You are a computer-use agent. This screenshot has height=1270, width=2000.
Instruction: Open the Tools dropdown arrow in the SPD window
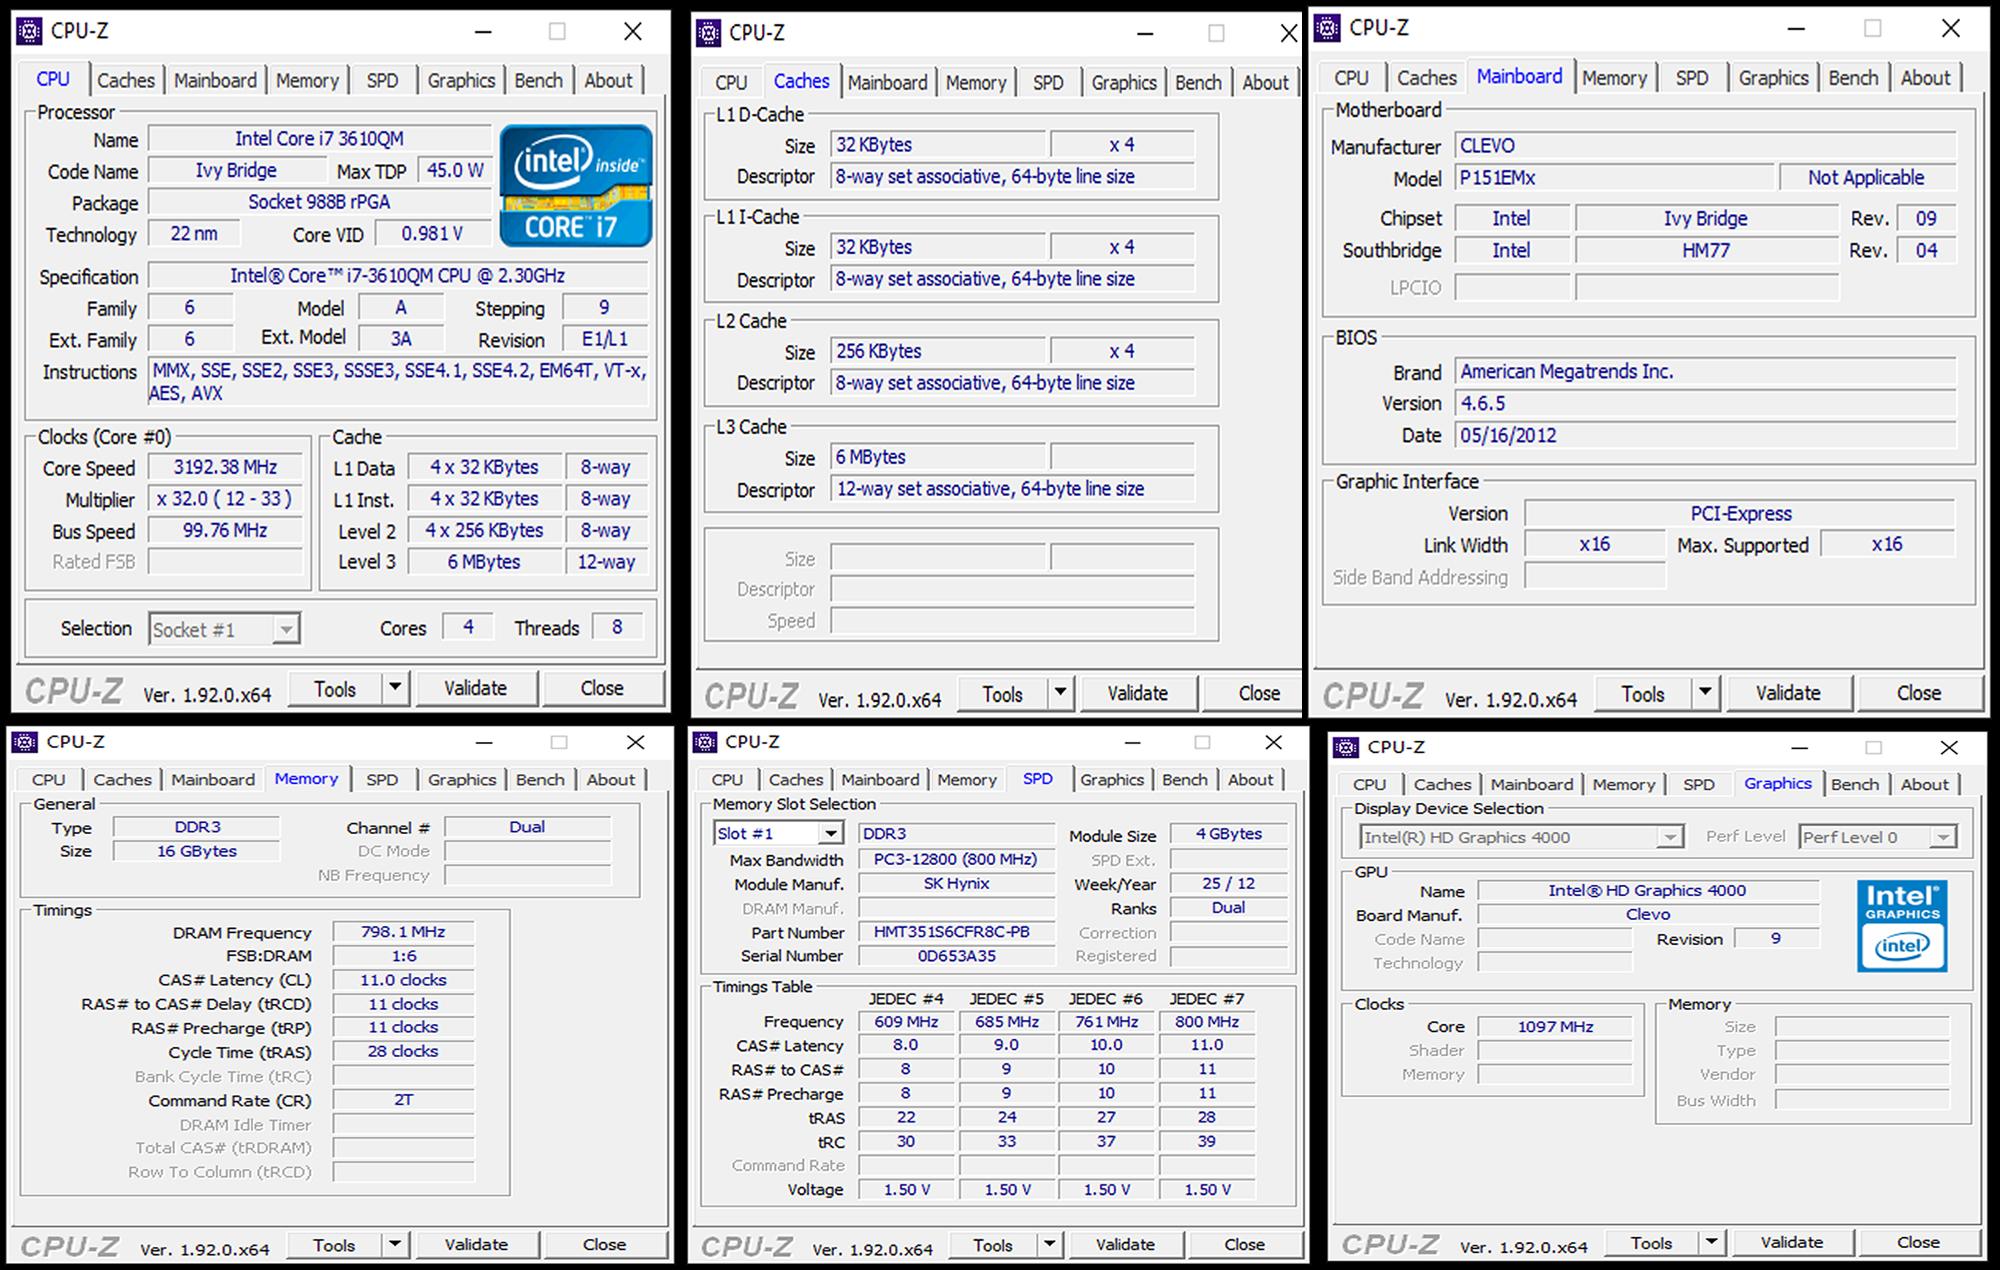1049,1244
